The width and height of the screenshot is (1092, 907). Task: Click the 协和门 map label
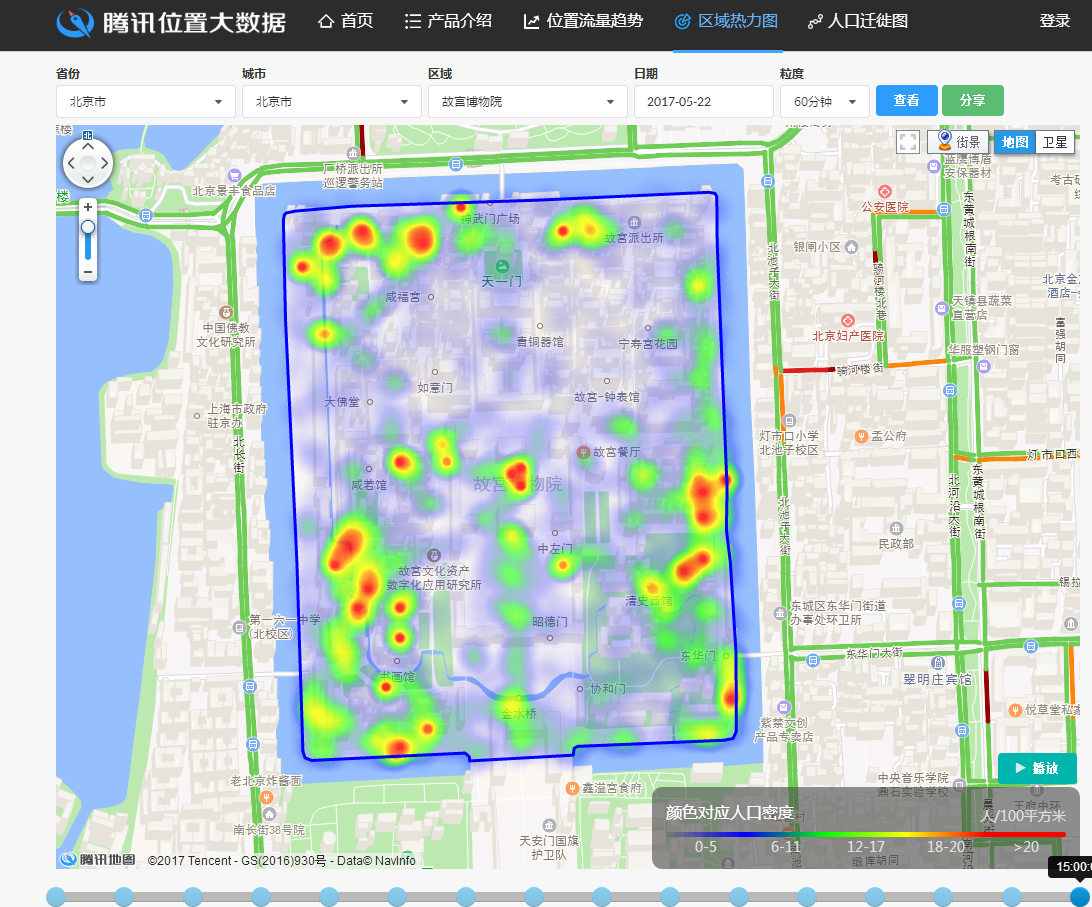(607, 688)
